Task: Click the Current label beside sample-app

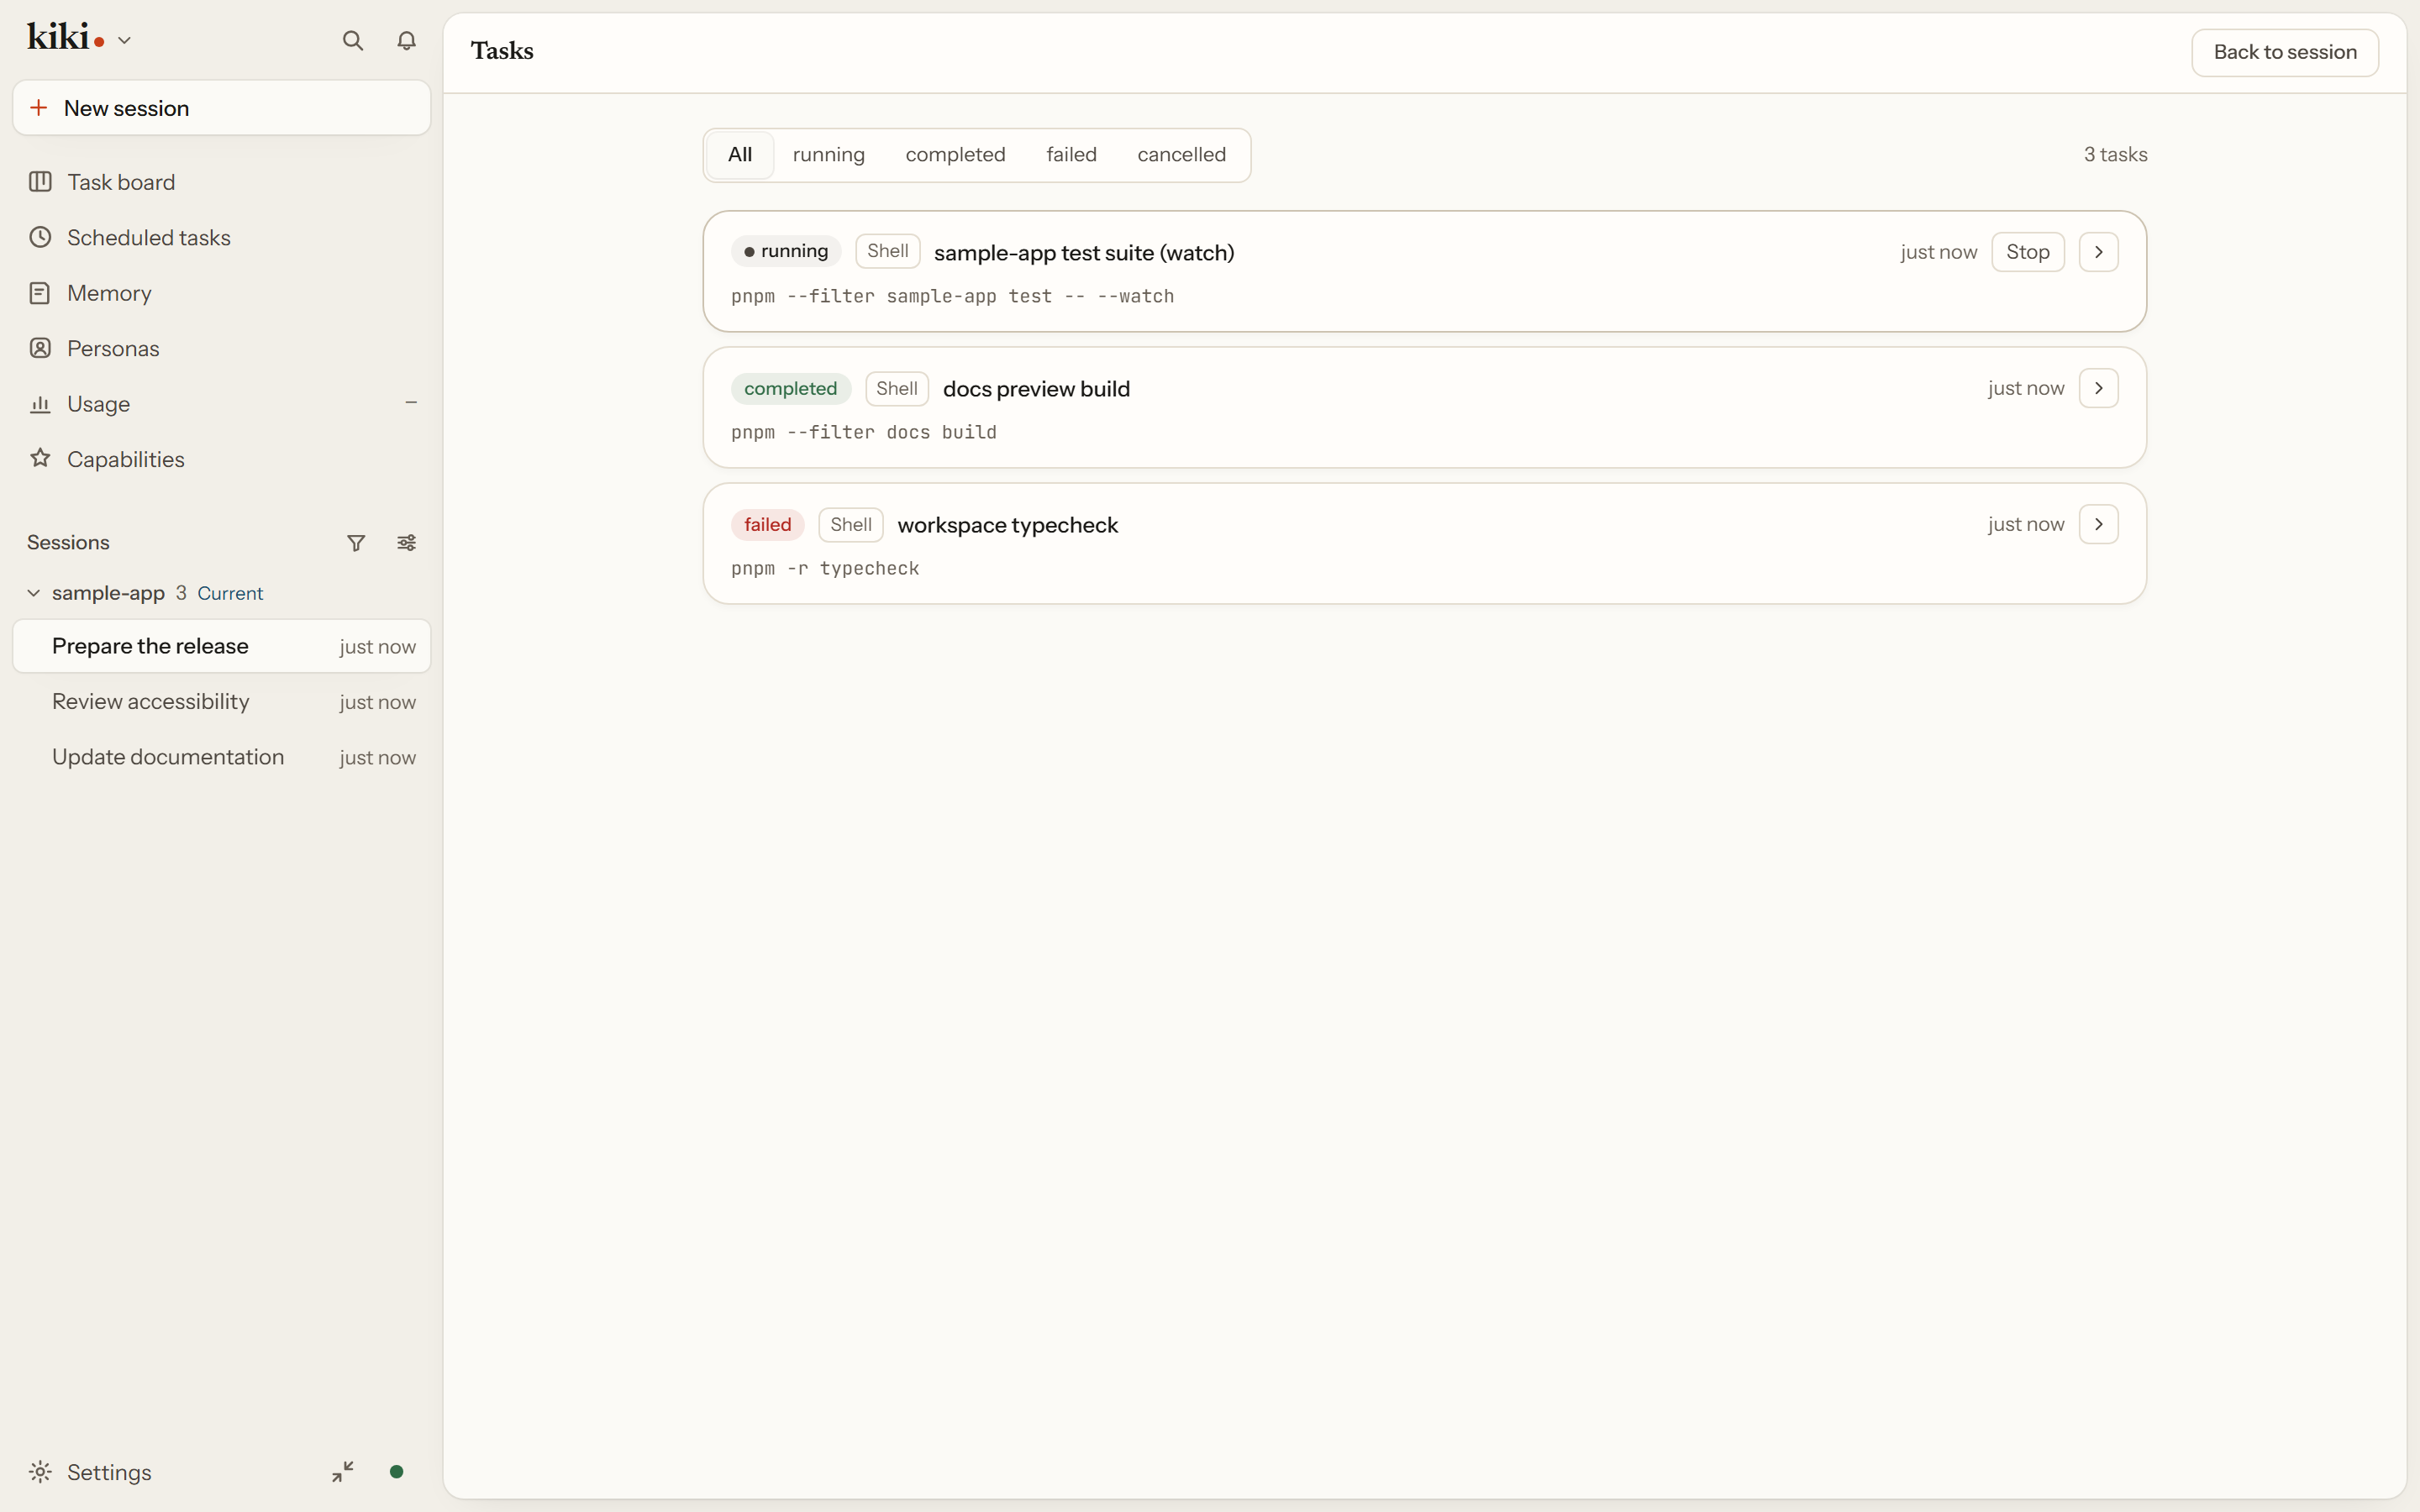Action: tap(230, 593)
